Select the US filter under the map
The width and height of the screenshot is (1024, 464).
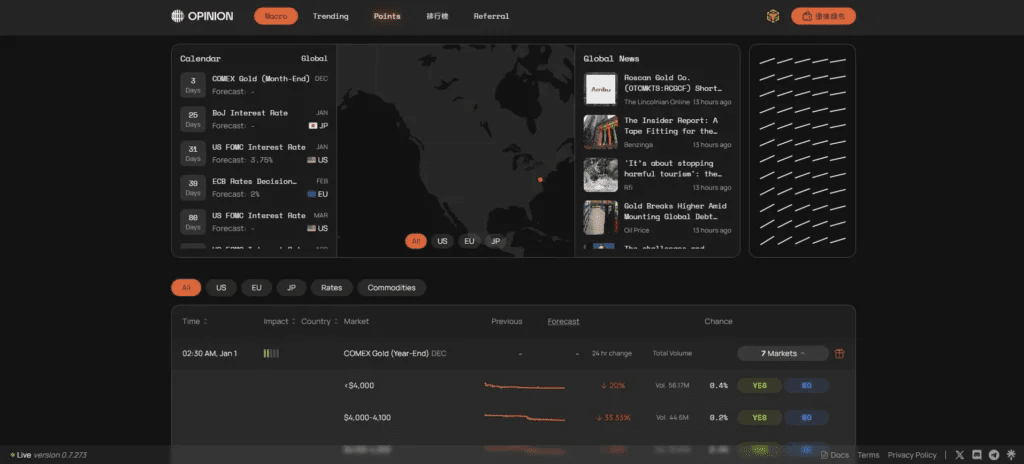(442, 241)
